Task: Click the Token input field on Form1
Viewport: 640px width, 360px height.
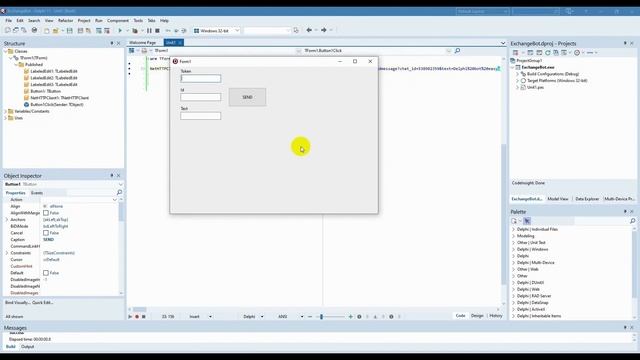Action: click(200, 78)
